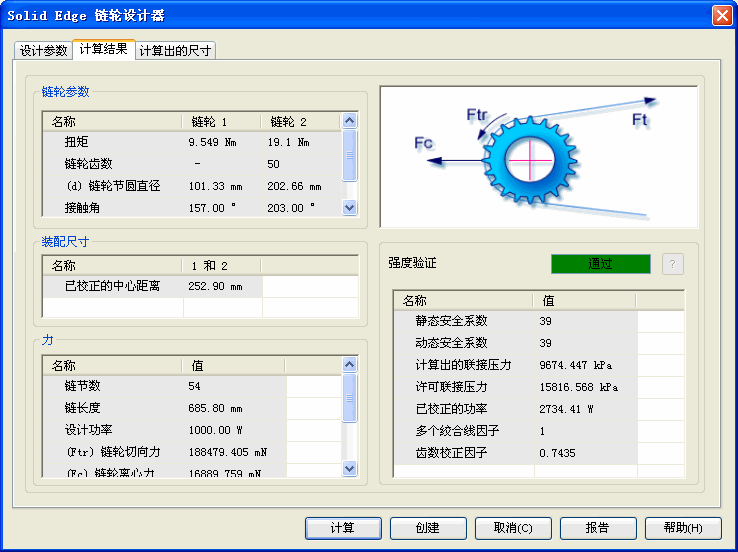
Task: Open the 计算出的尺寸 tab
Action: (x=175, y=51)
